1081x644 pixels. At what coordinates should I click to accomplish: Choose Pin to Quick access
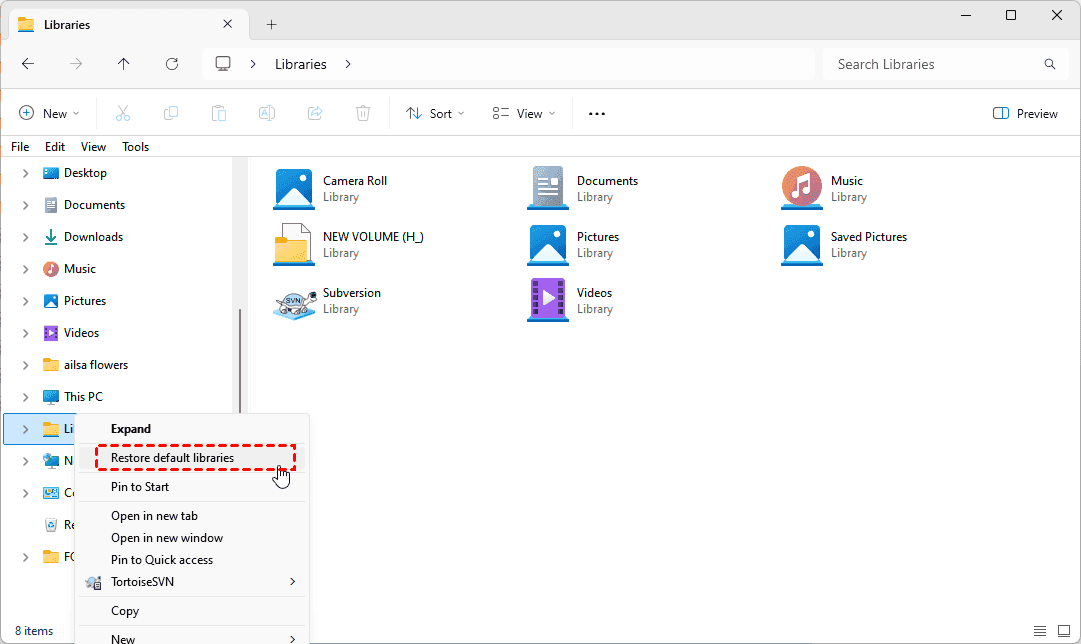pyautogui.click(x=161, y=560)
